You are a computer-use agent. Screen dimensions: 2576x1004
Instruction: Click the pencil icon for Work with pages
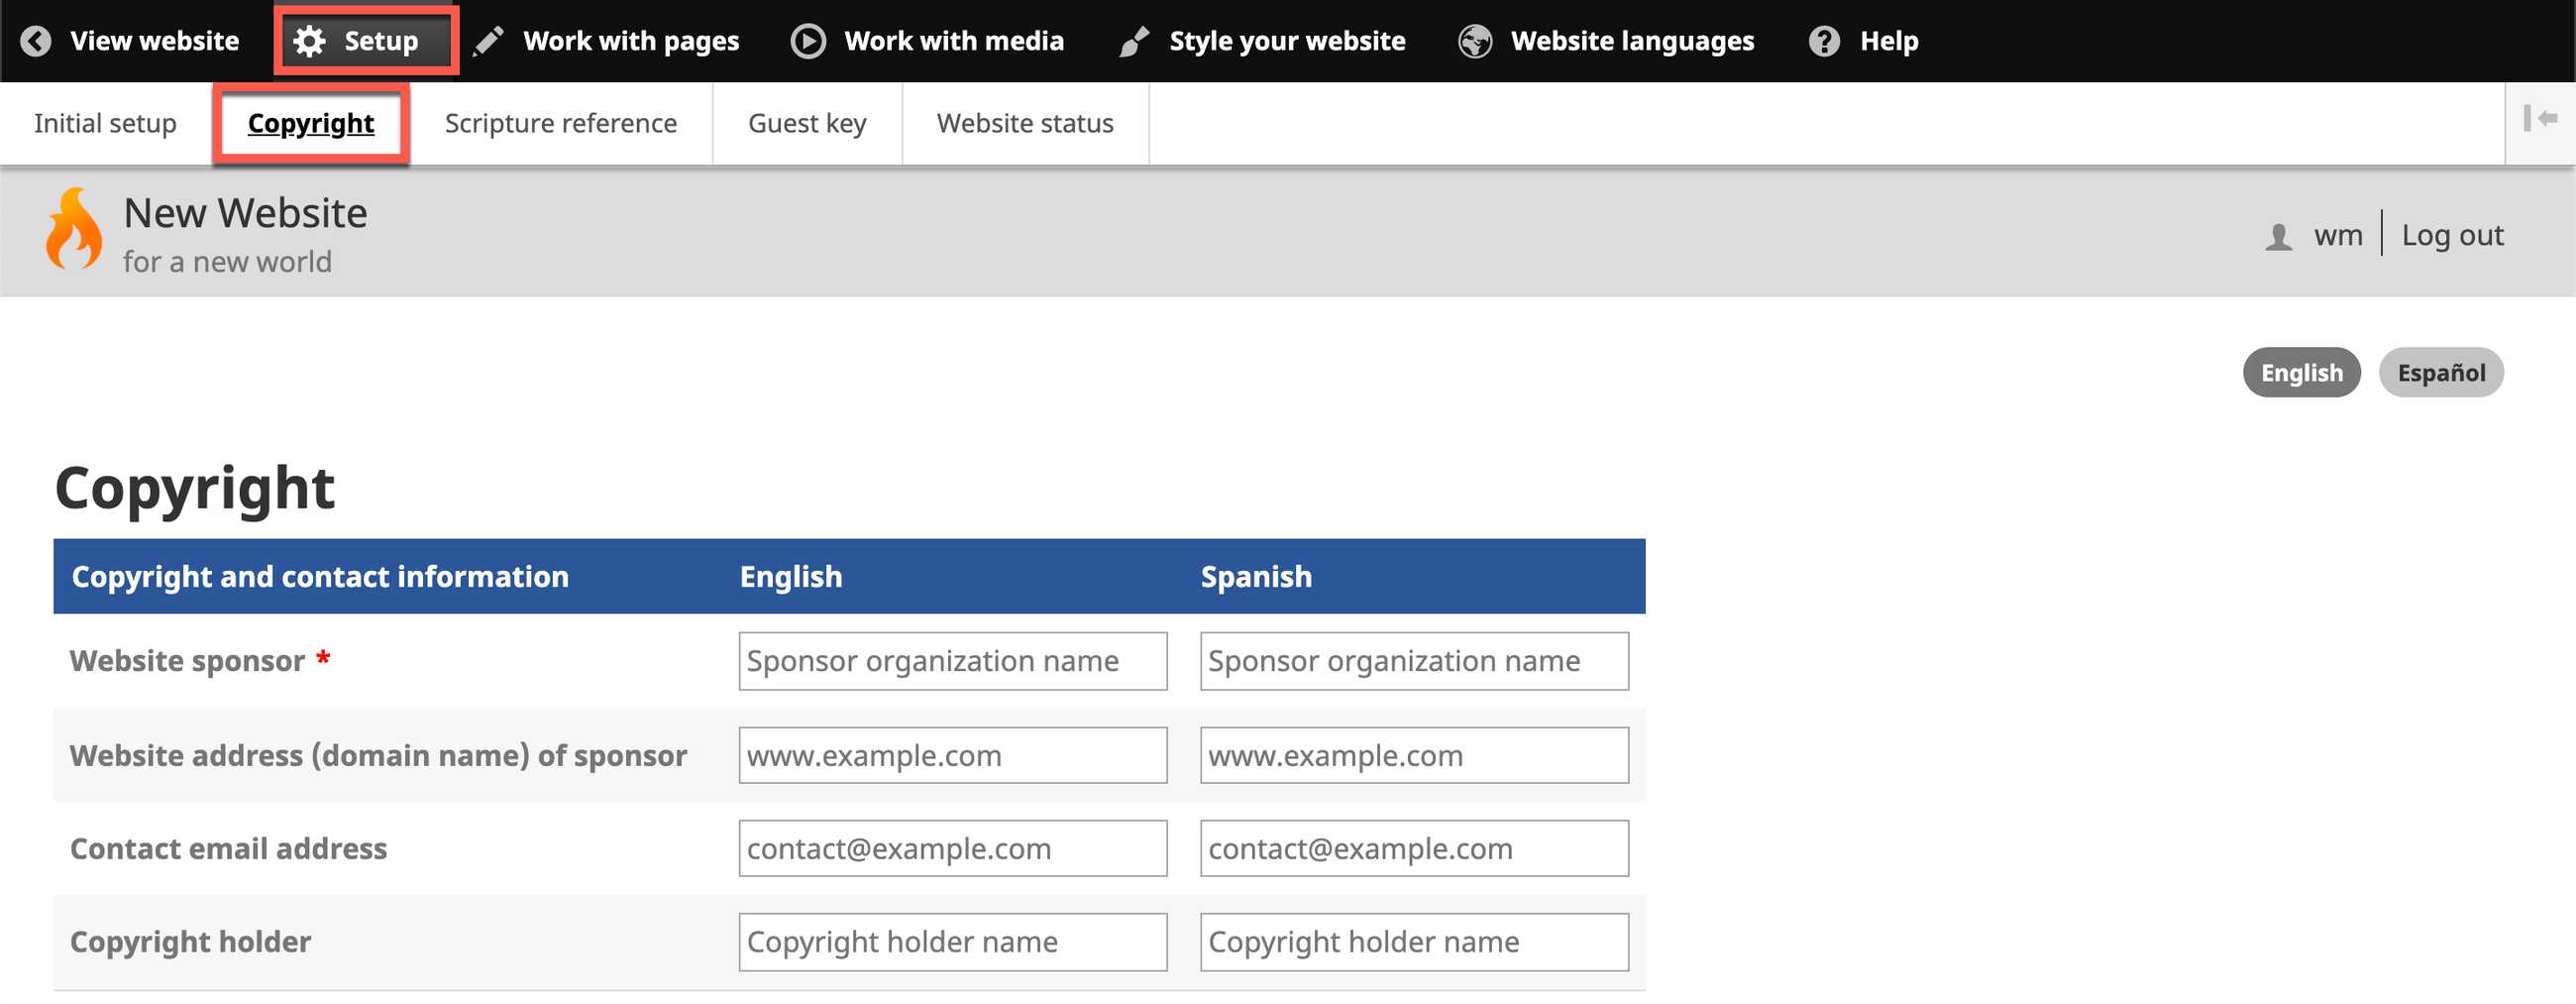488,41
